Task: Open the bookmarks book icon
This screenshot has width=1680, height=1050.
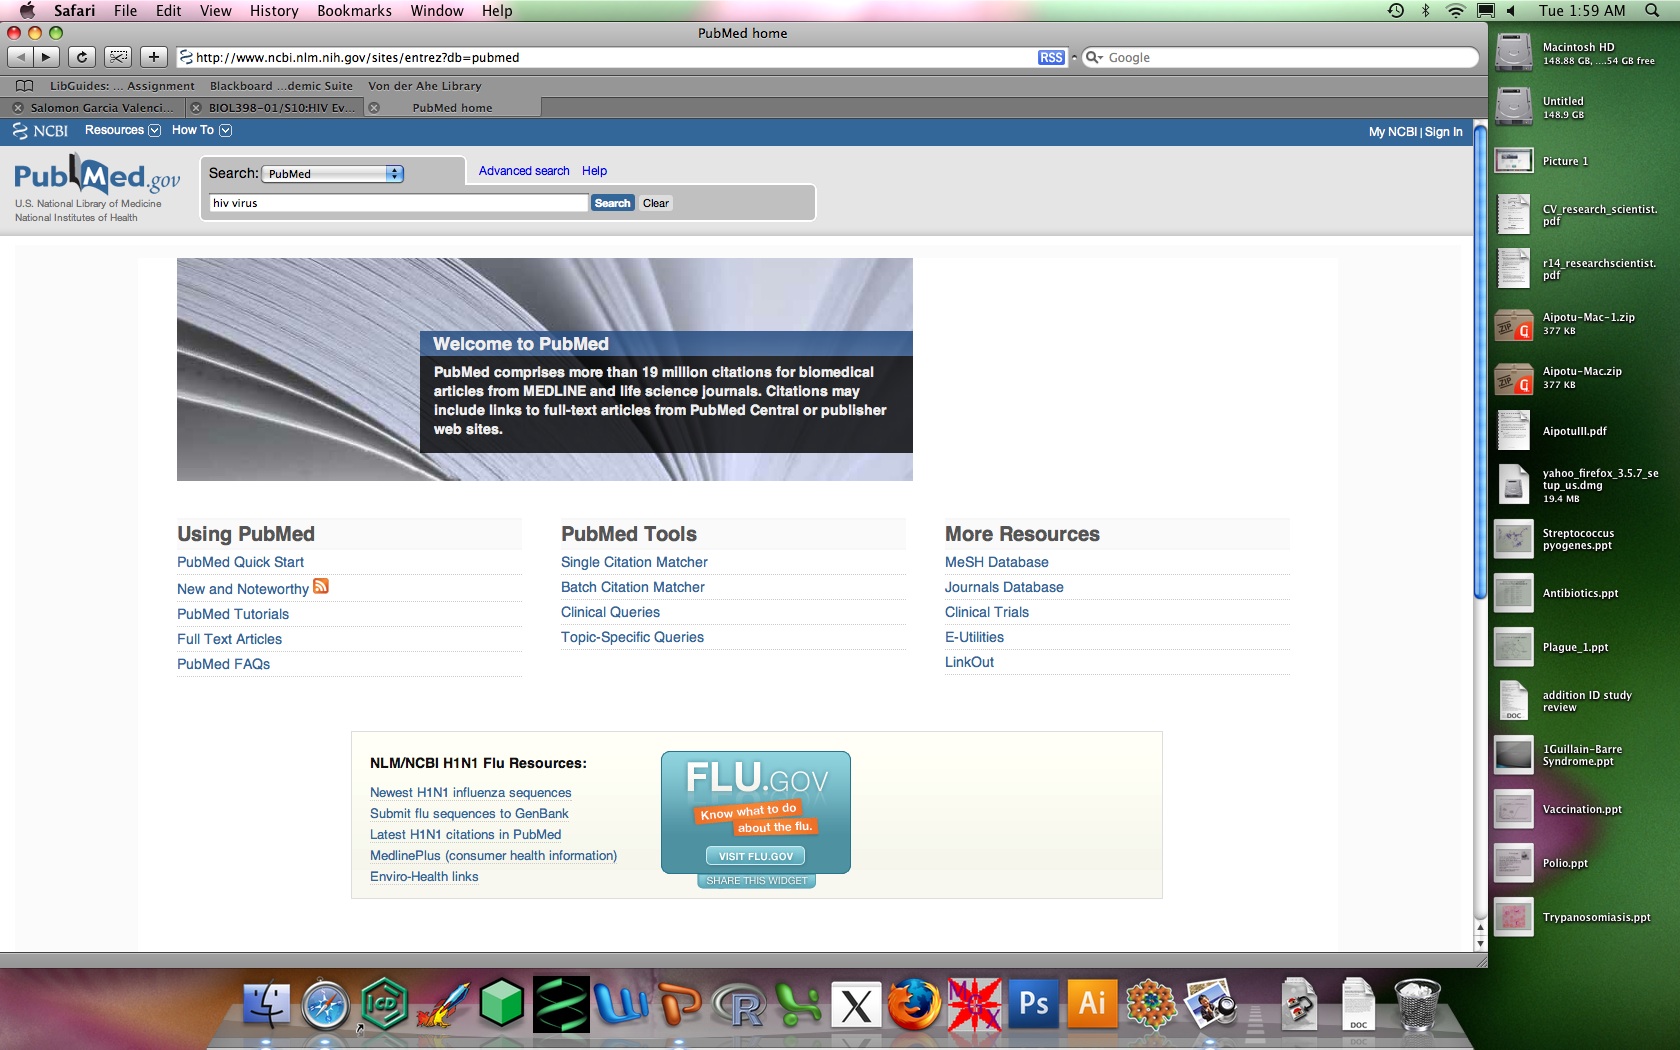Action: (25, 86)
